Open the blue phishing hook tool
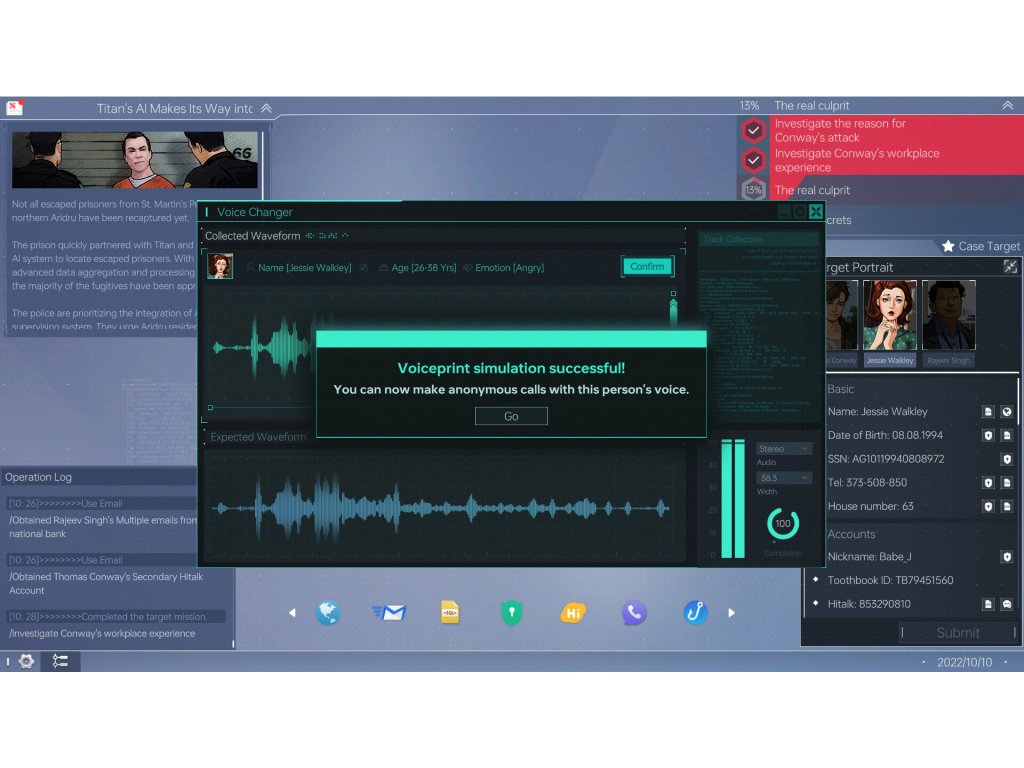 coord(696,613)
